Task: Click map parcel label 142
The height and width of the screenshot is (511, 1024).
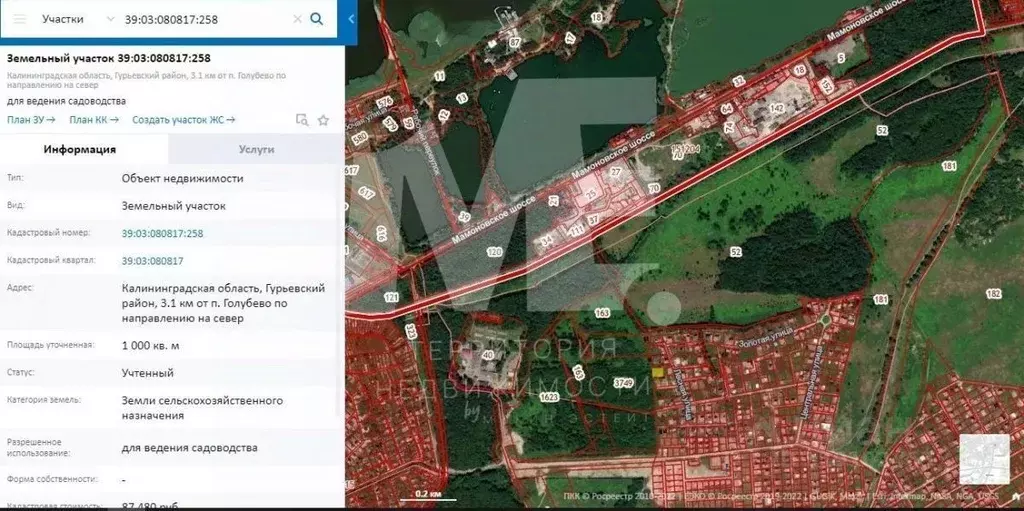Action: point(776,107)
